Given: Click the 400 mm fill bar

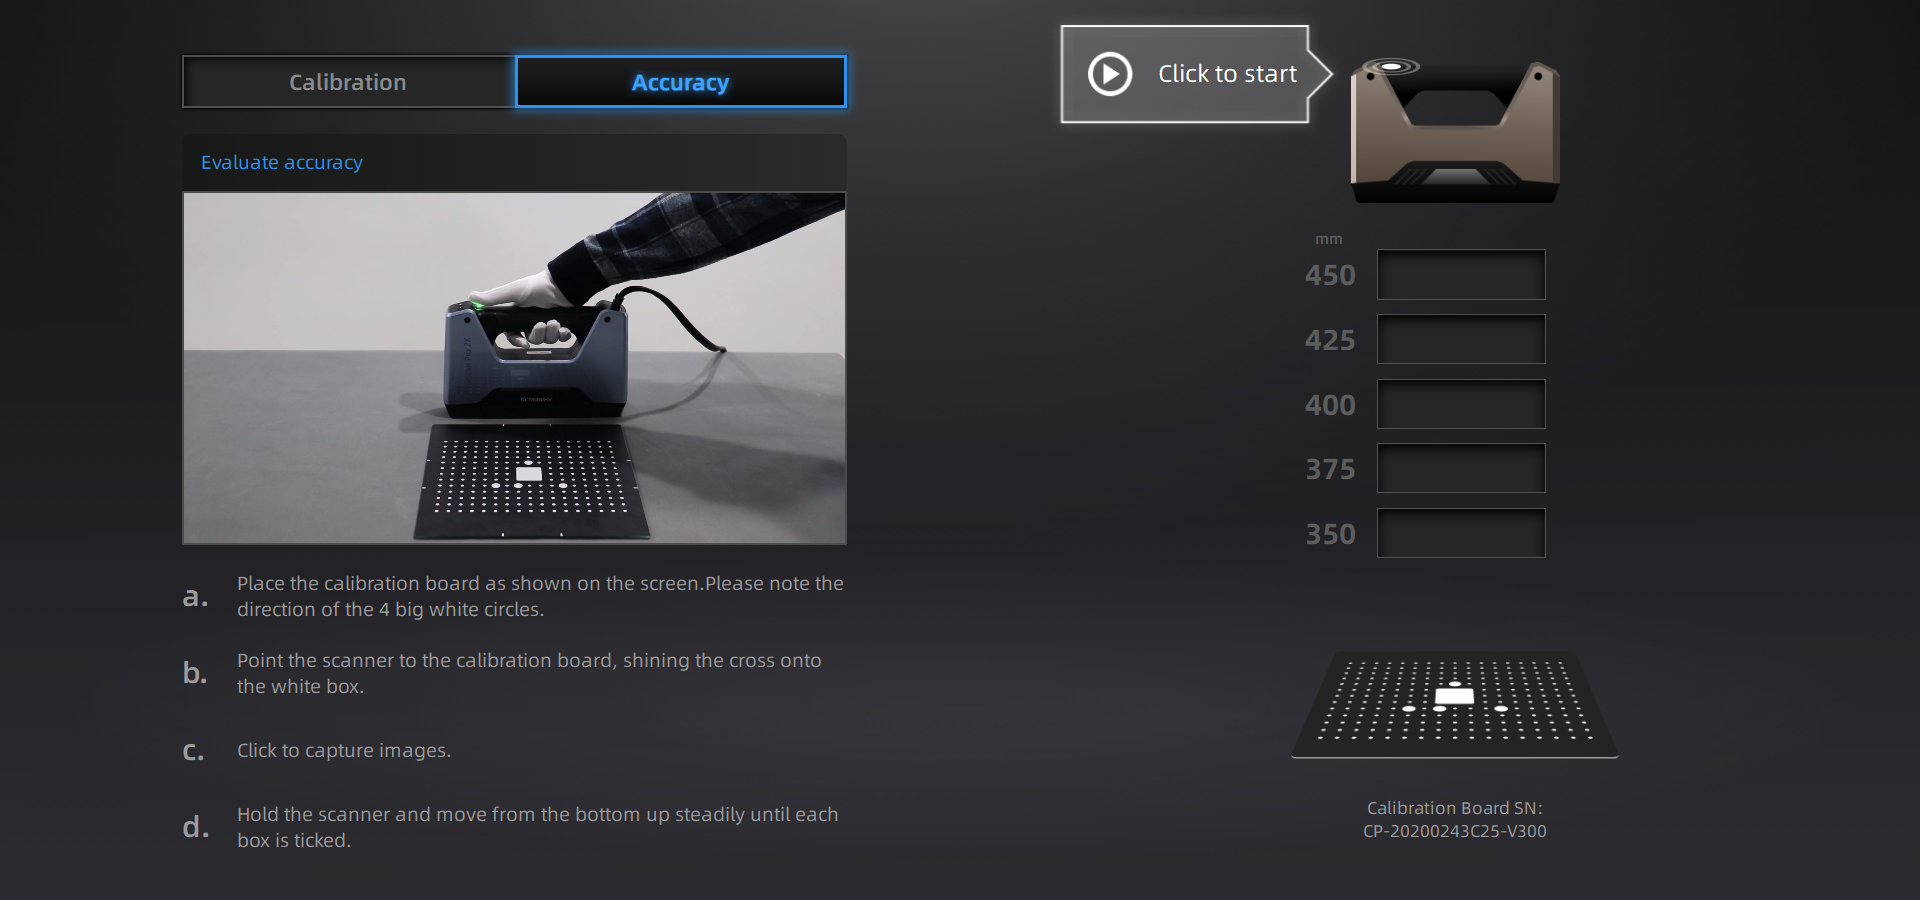Looking at the screenshot, I should [1461, 404].
